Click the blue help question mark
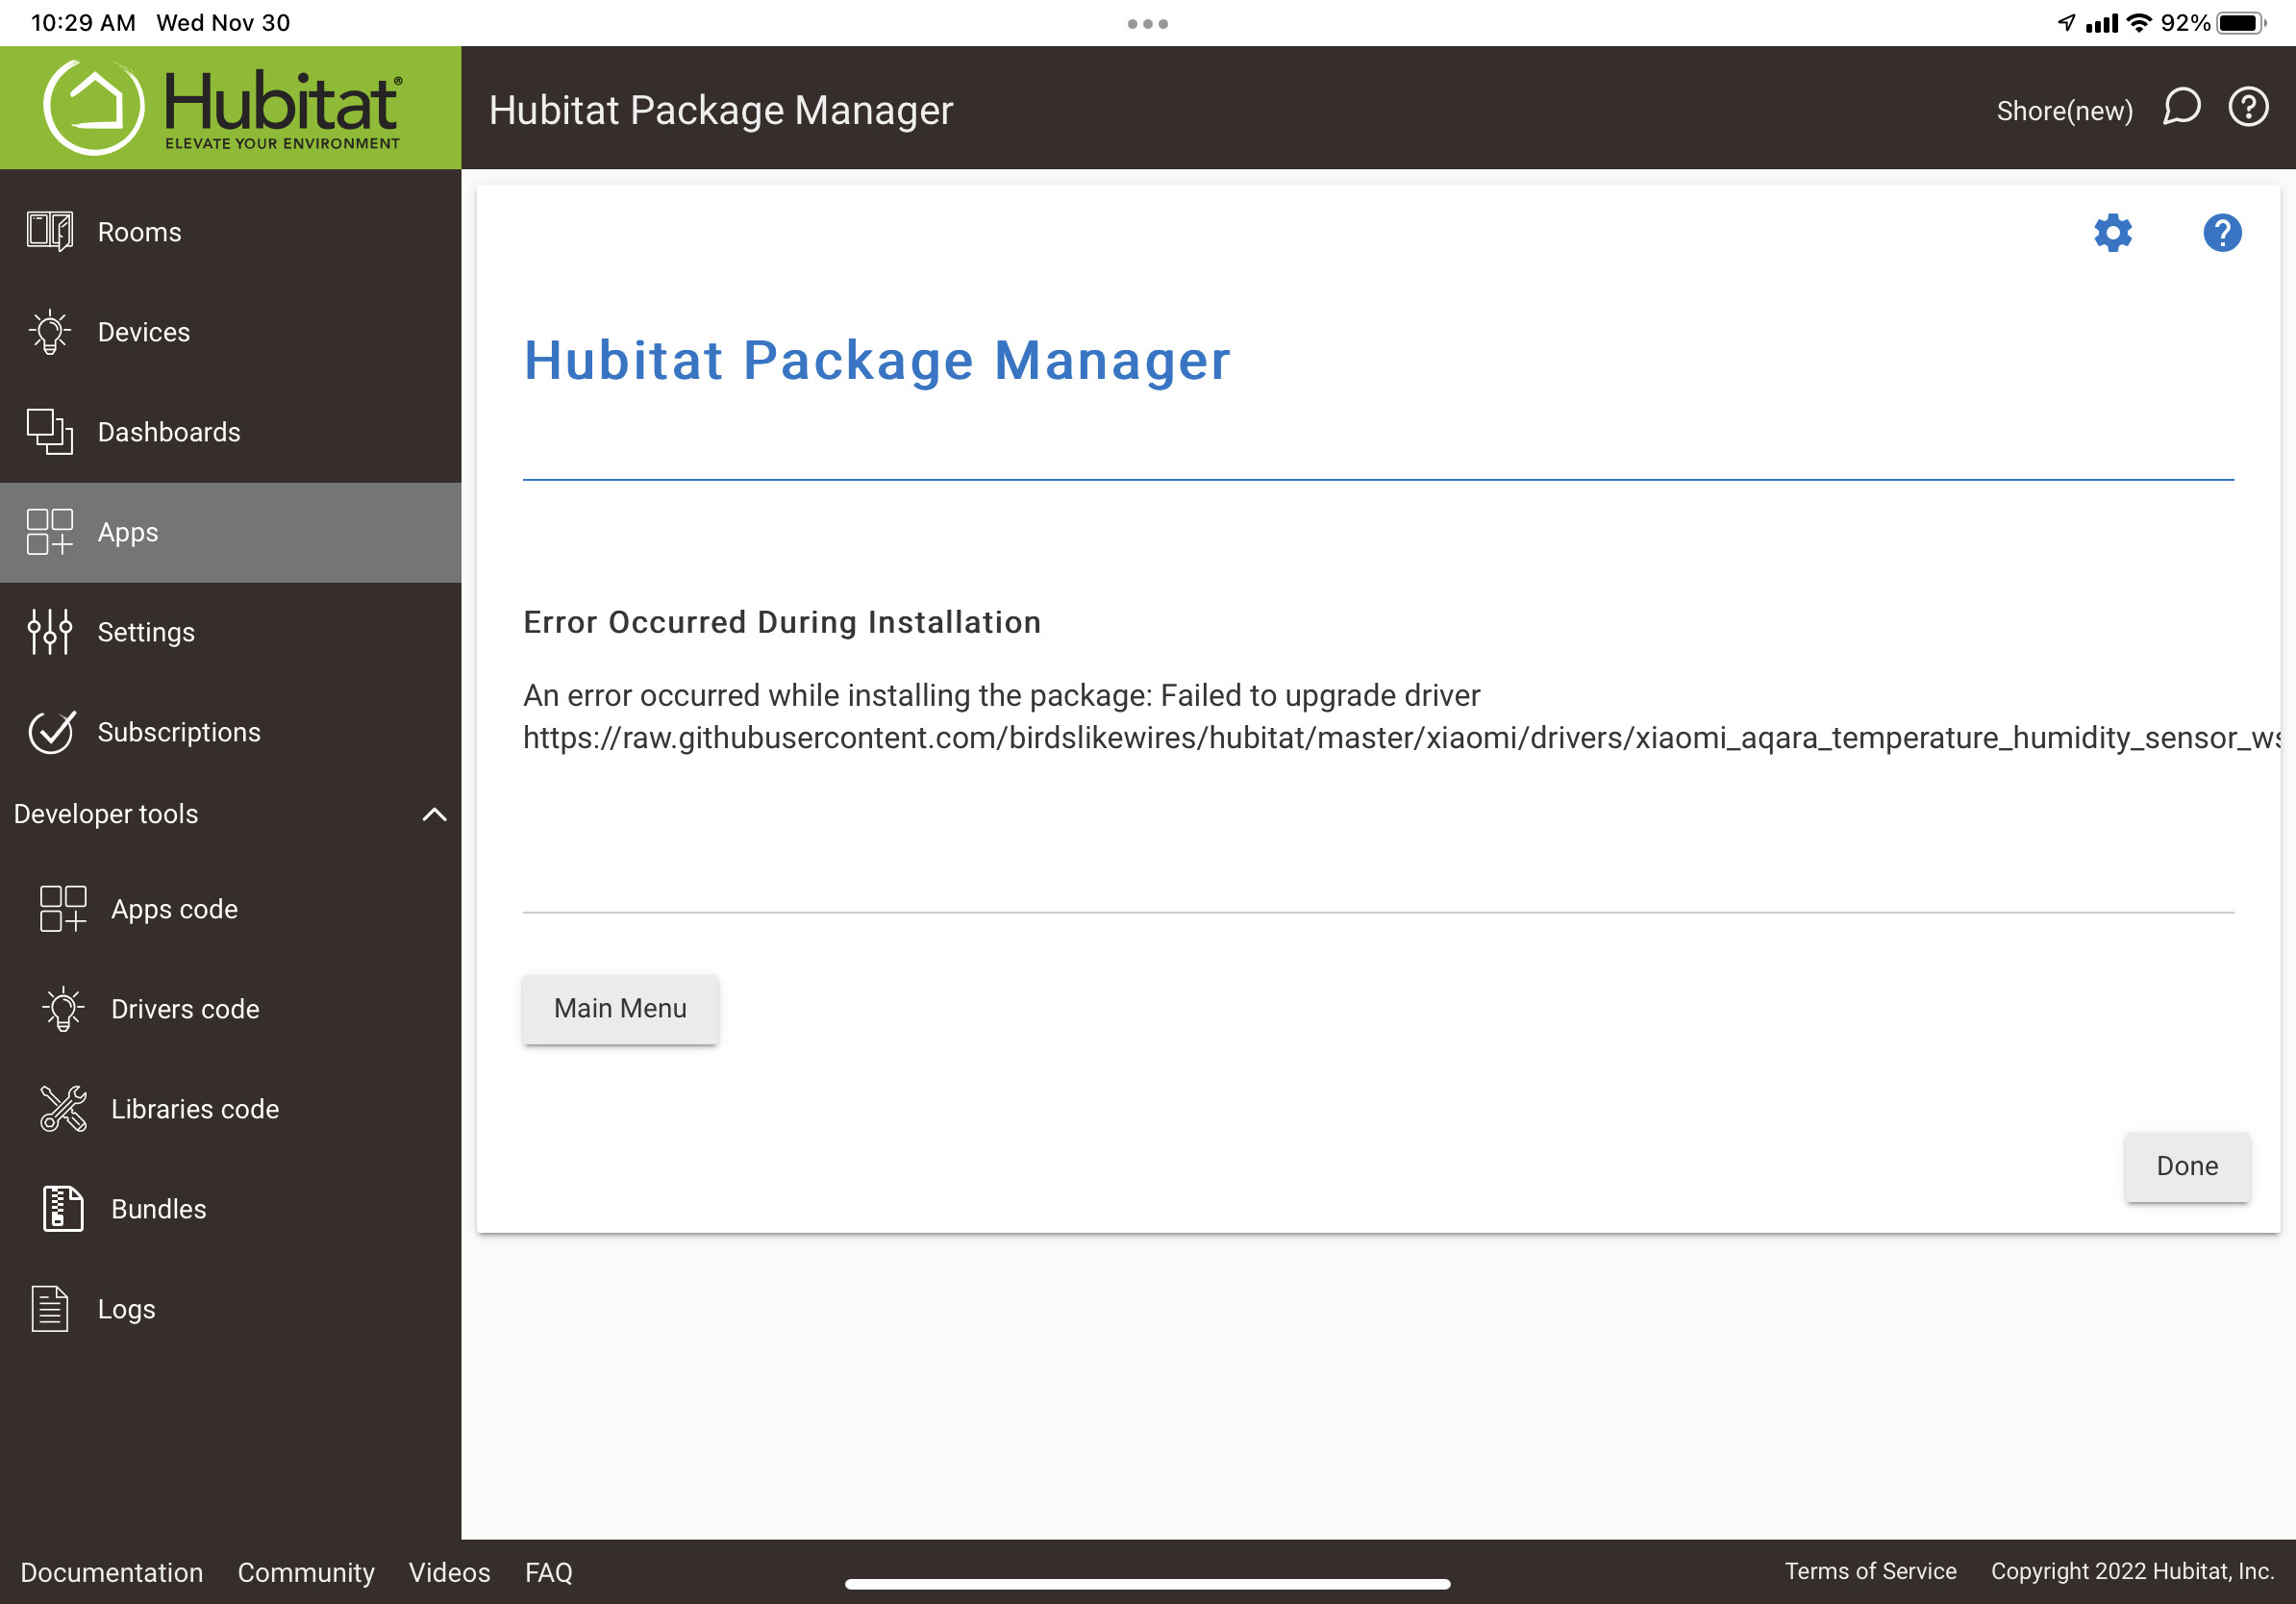The width and height of the screenshot is (2296, 1604). pos(2222,232)
